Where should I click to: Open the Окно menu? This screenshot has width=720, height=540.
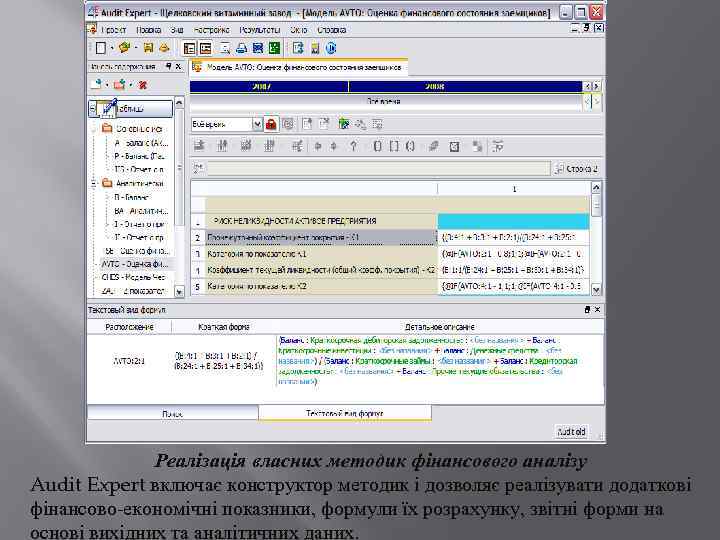tap(298, 30)
